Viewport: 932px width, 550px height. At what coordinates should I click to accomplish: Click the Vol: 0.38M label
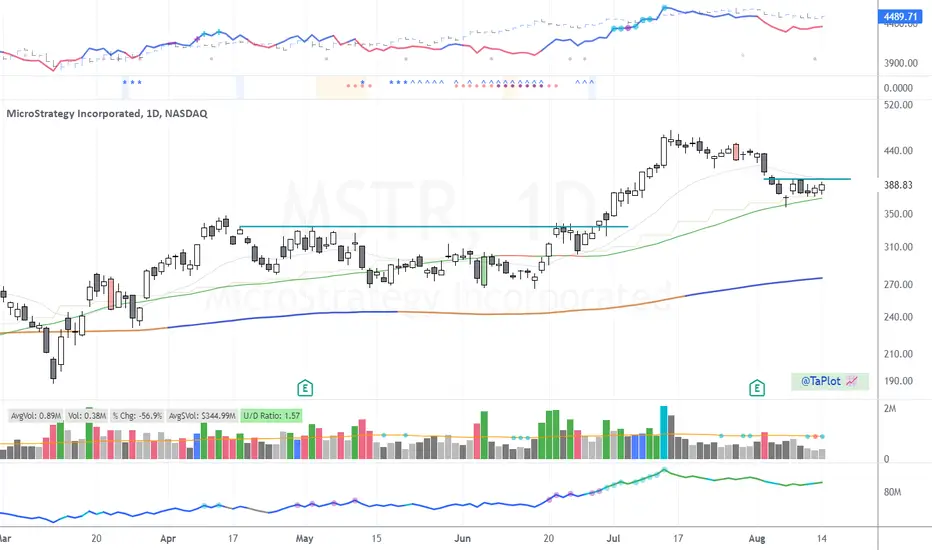point(87,416)
